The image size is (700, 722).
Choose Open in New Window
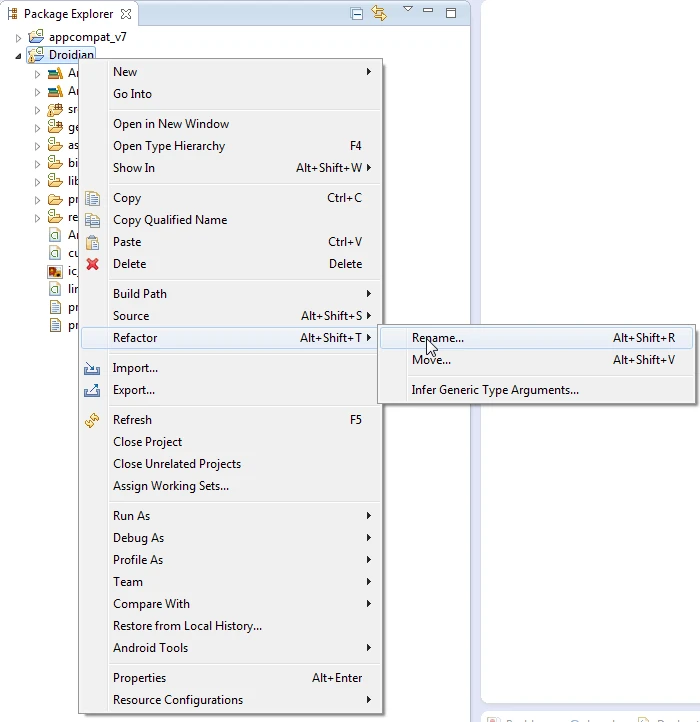(232, 124)
